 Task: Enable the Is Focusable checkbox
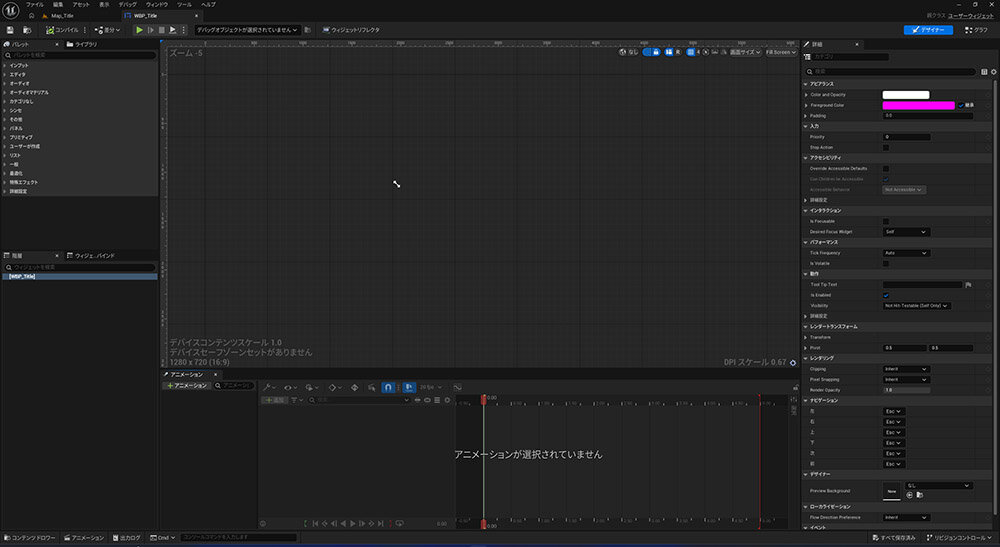click(886, 221)
